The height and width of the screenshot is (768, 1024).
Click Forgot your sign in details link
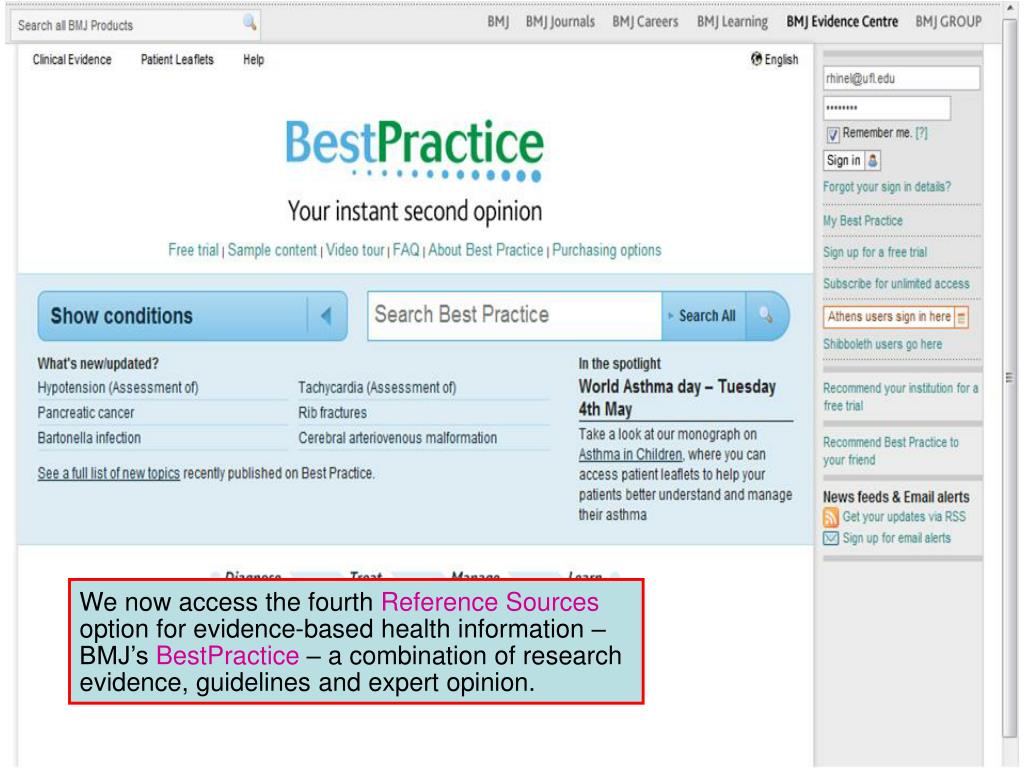[886, 187]
